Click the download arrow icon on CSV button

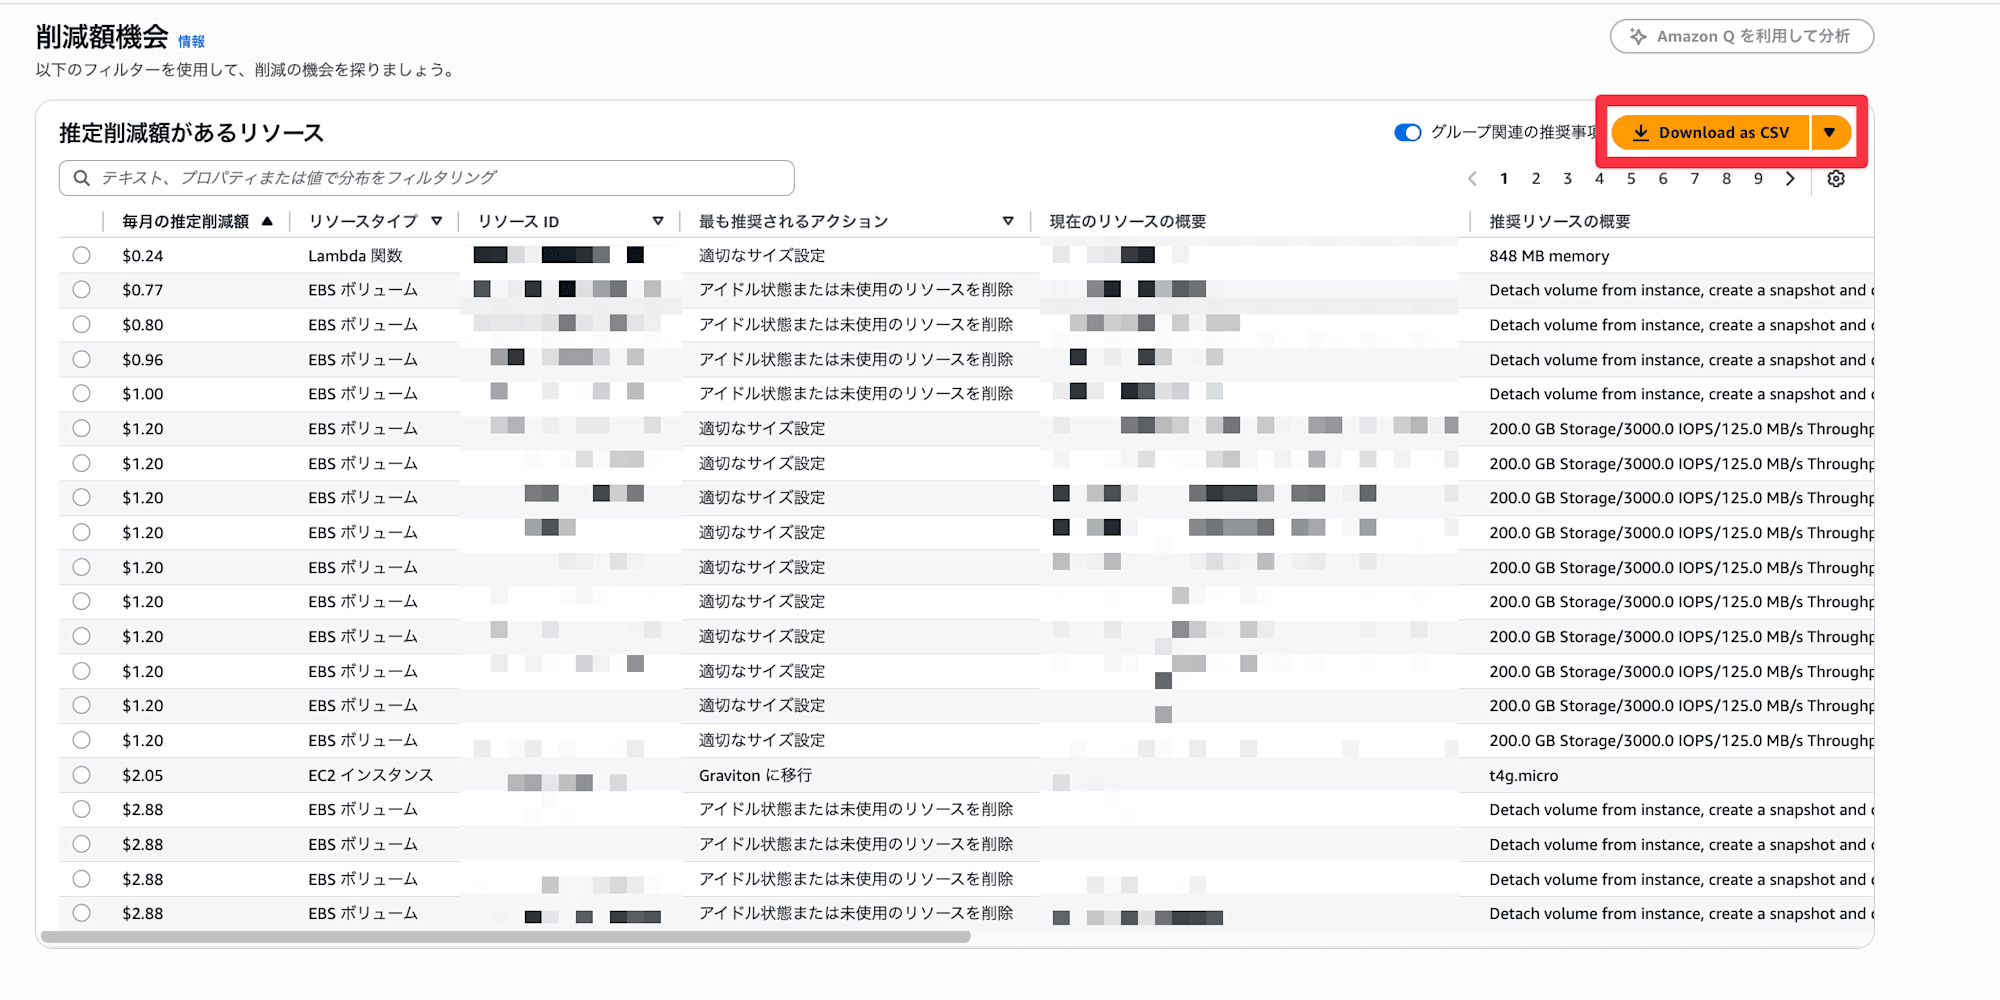point(1641,133)
